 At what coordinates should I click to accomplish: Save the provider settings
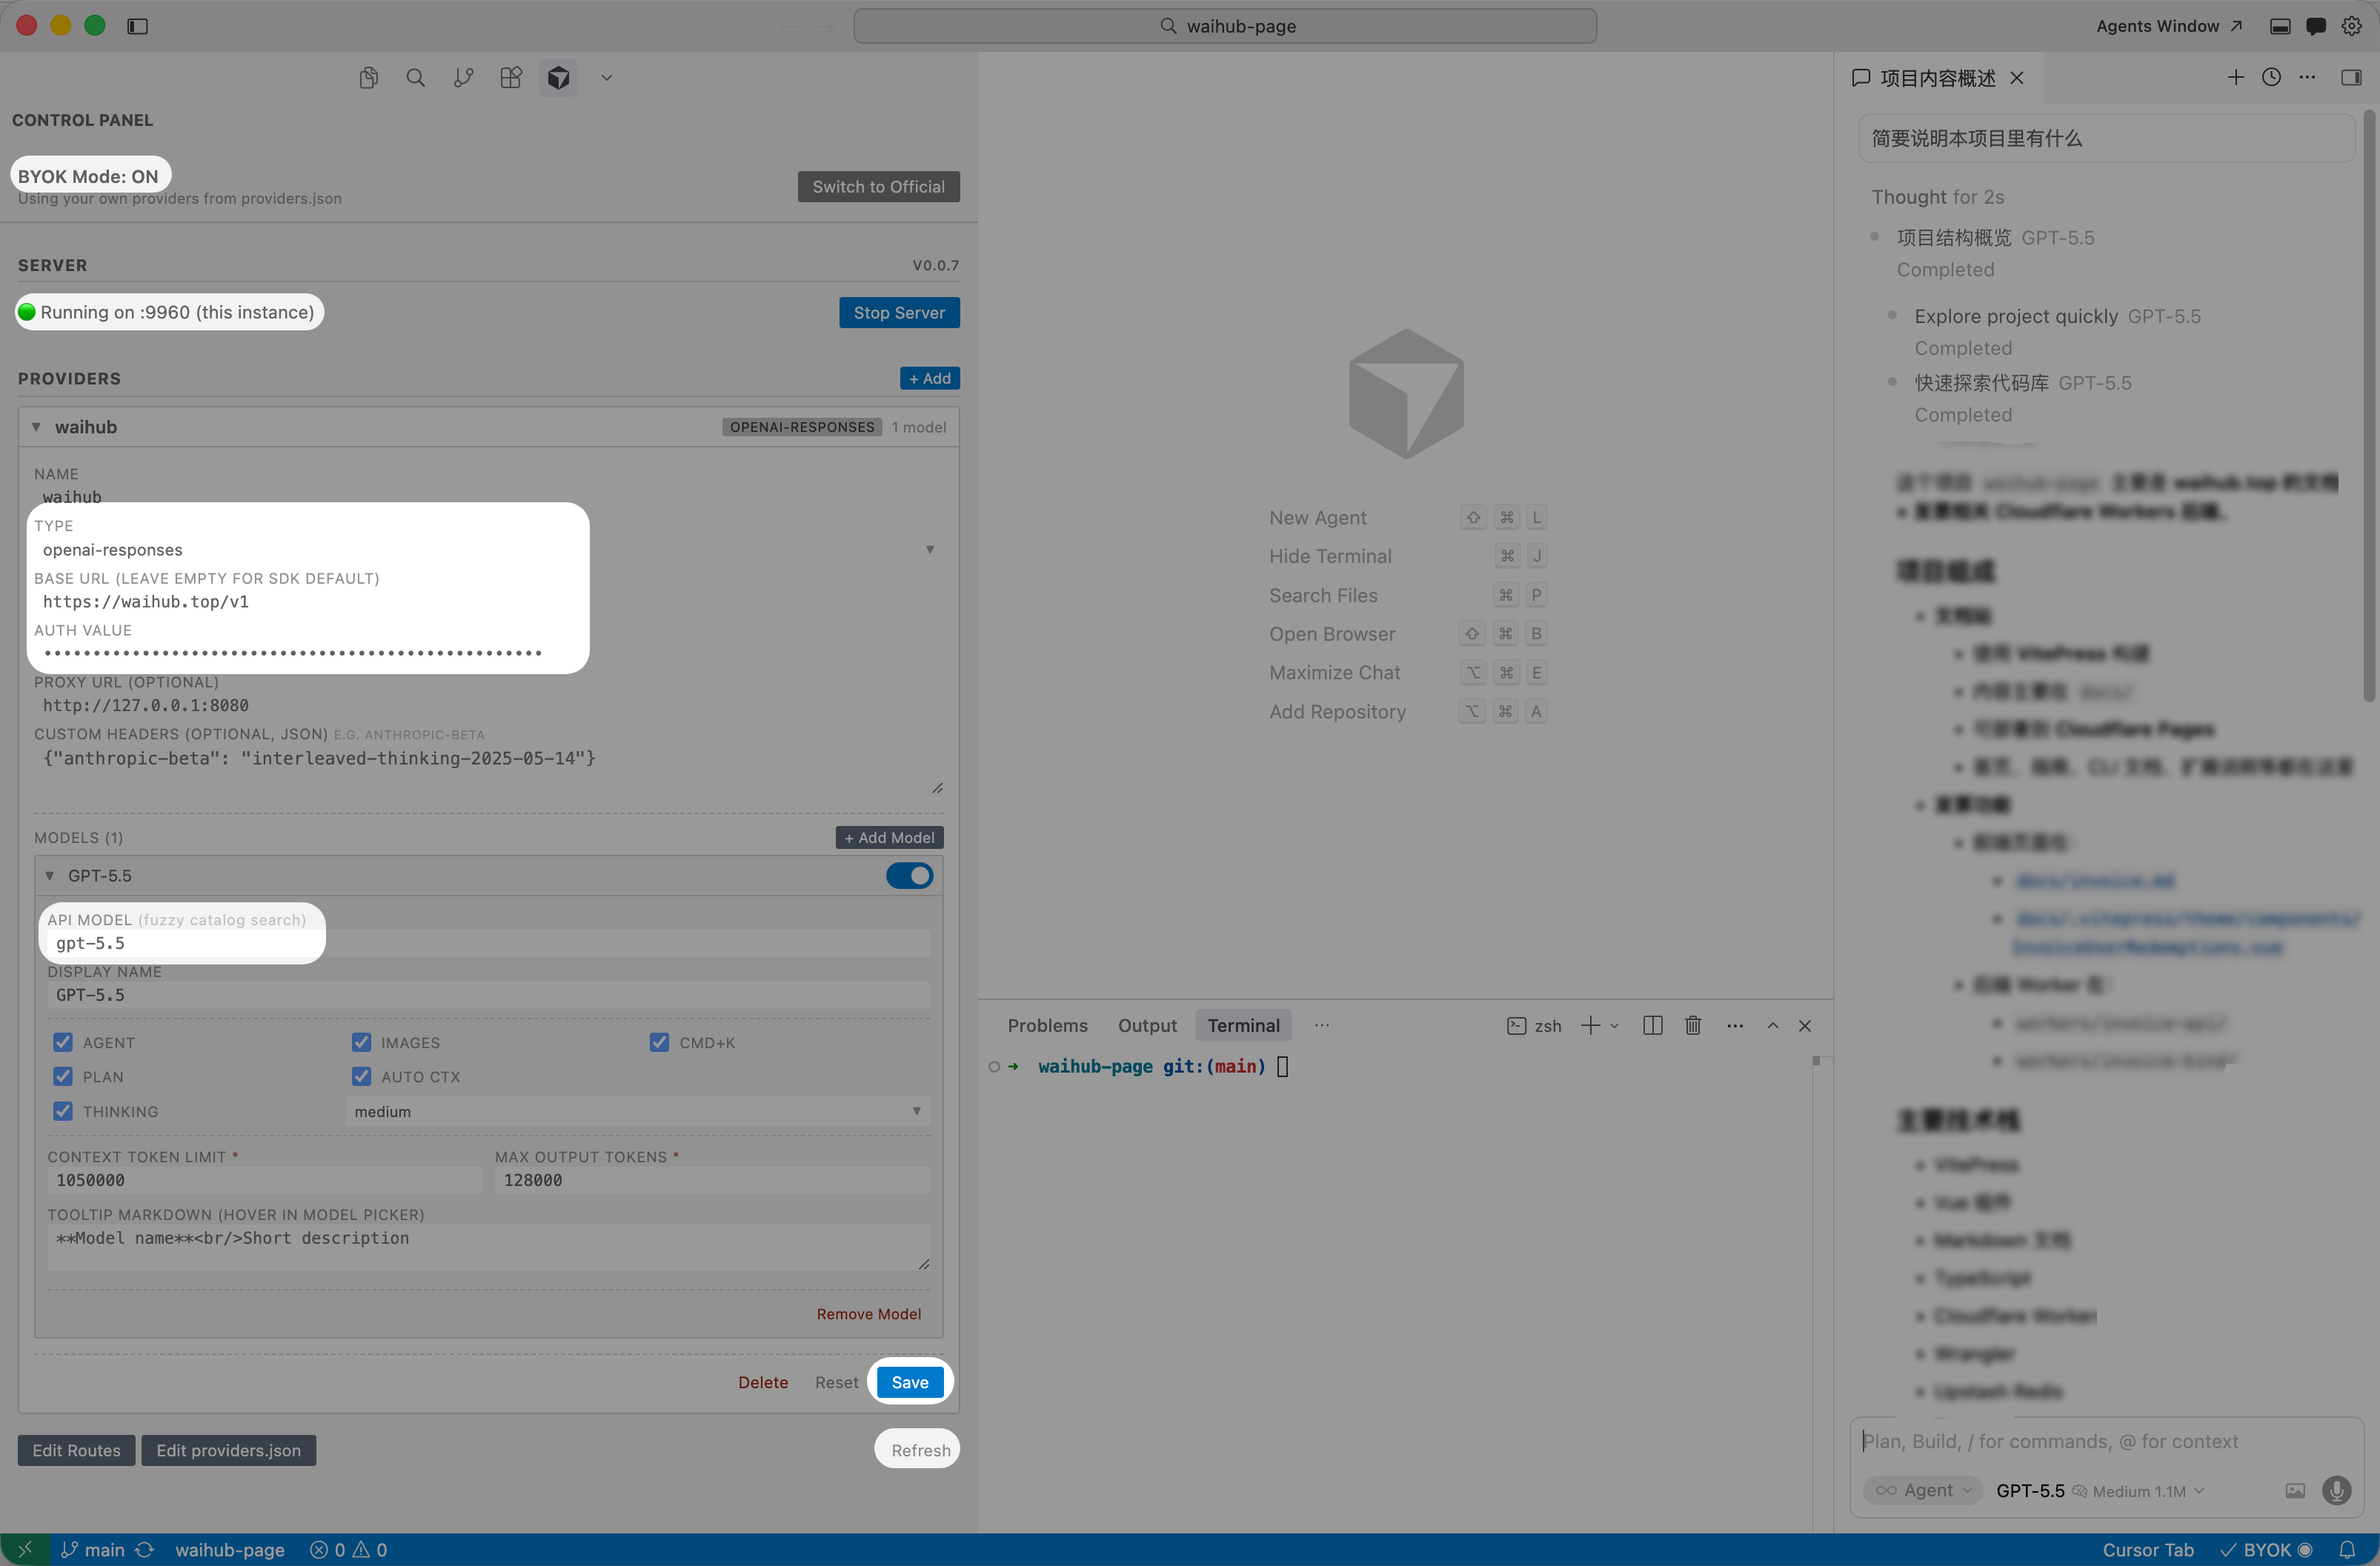[910, 1383]
